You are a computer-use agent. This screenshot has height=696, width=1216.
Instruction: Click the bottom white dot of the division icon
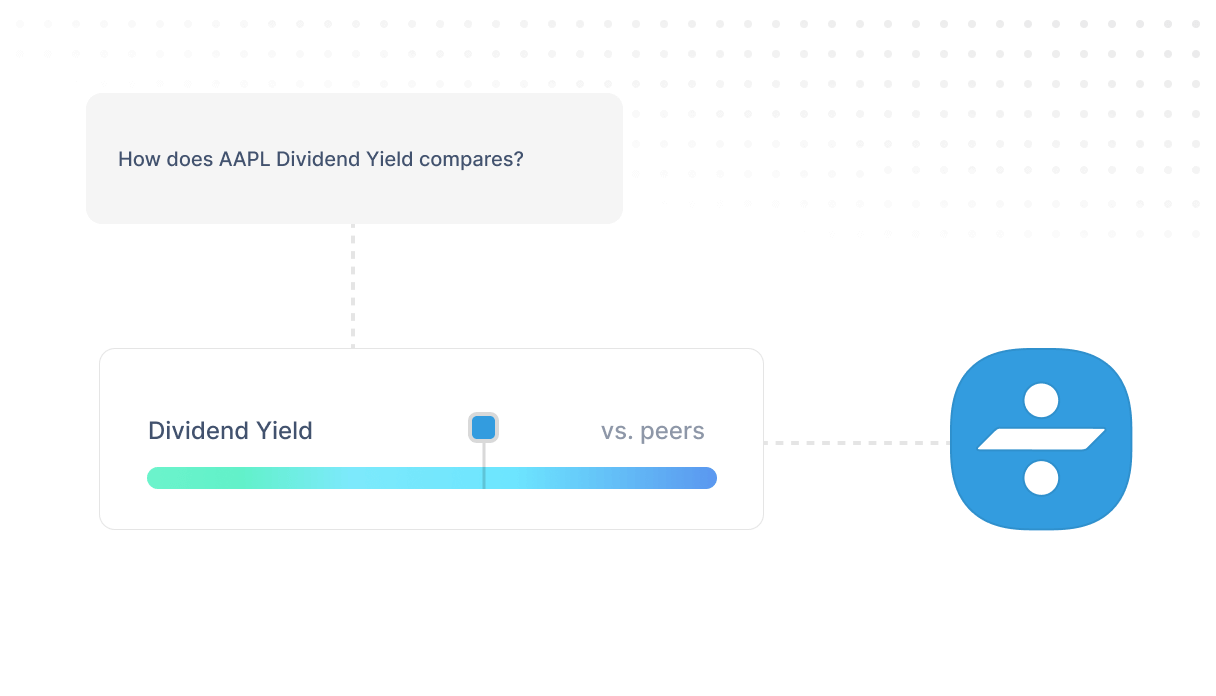coord(1041,478)
